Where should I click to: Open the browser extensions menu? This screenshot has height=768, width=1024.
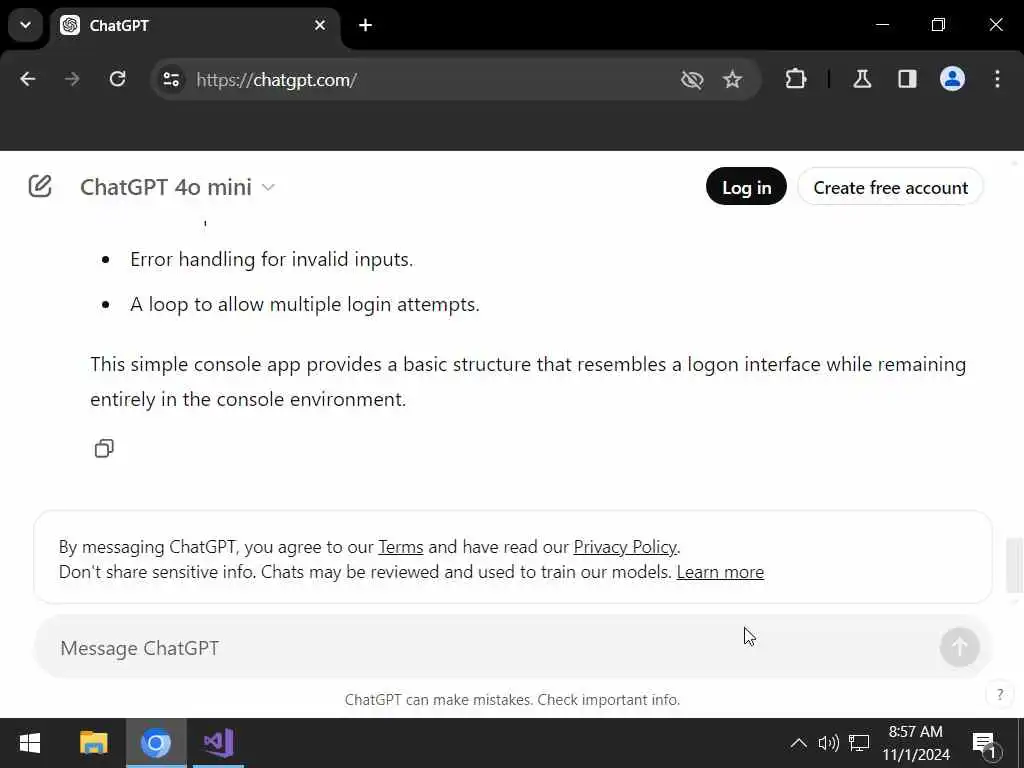pos(795,79)
